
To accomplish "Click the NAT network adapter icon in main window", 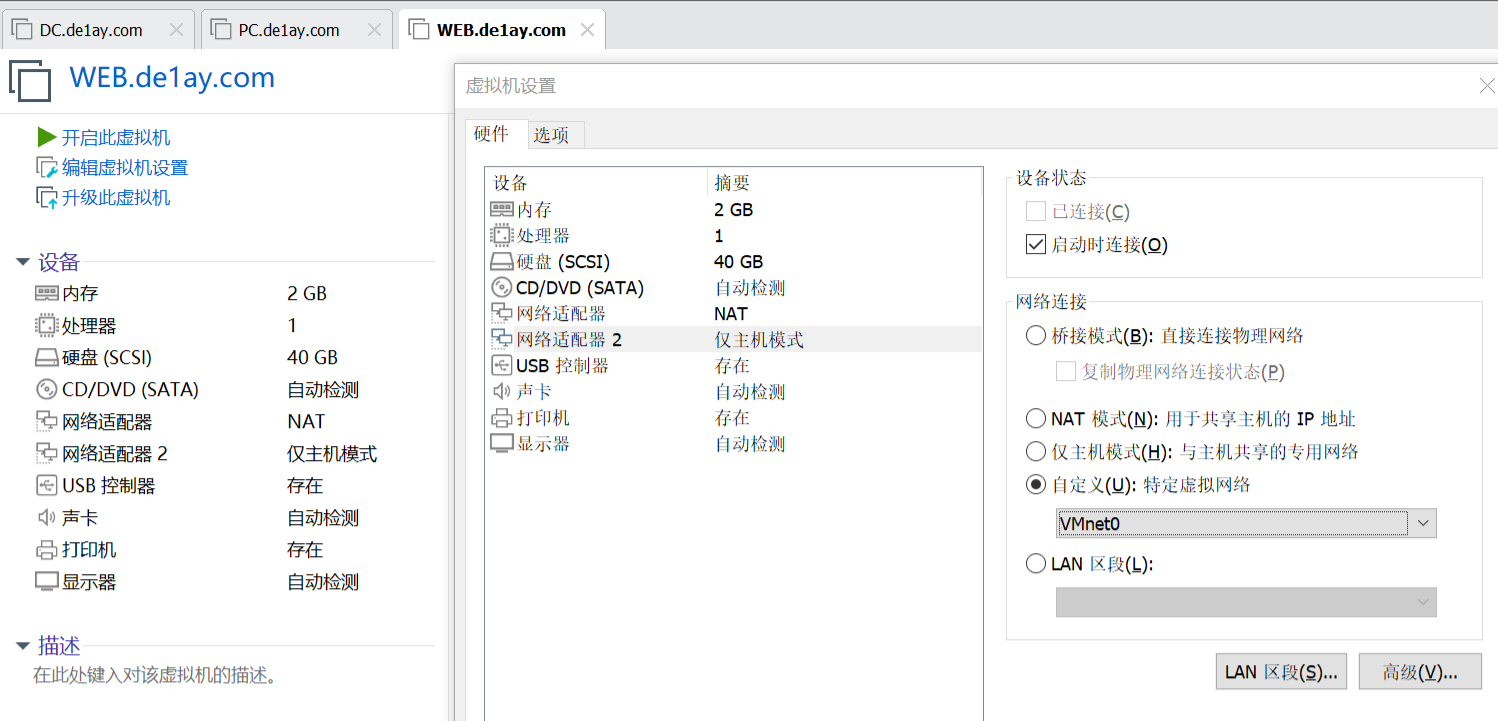I will 47,422.
